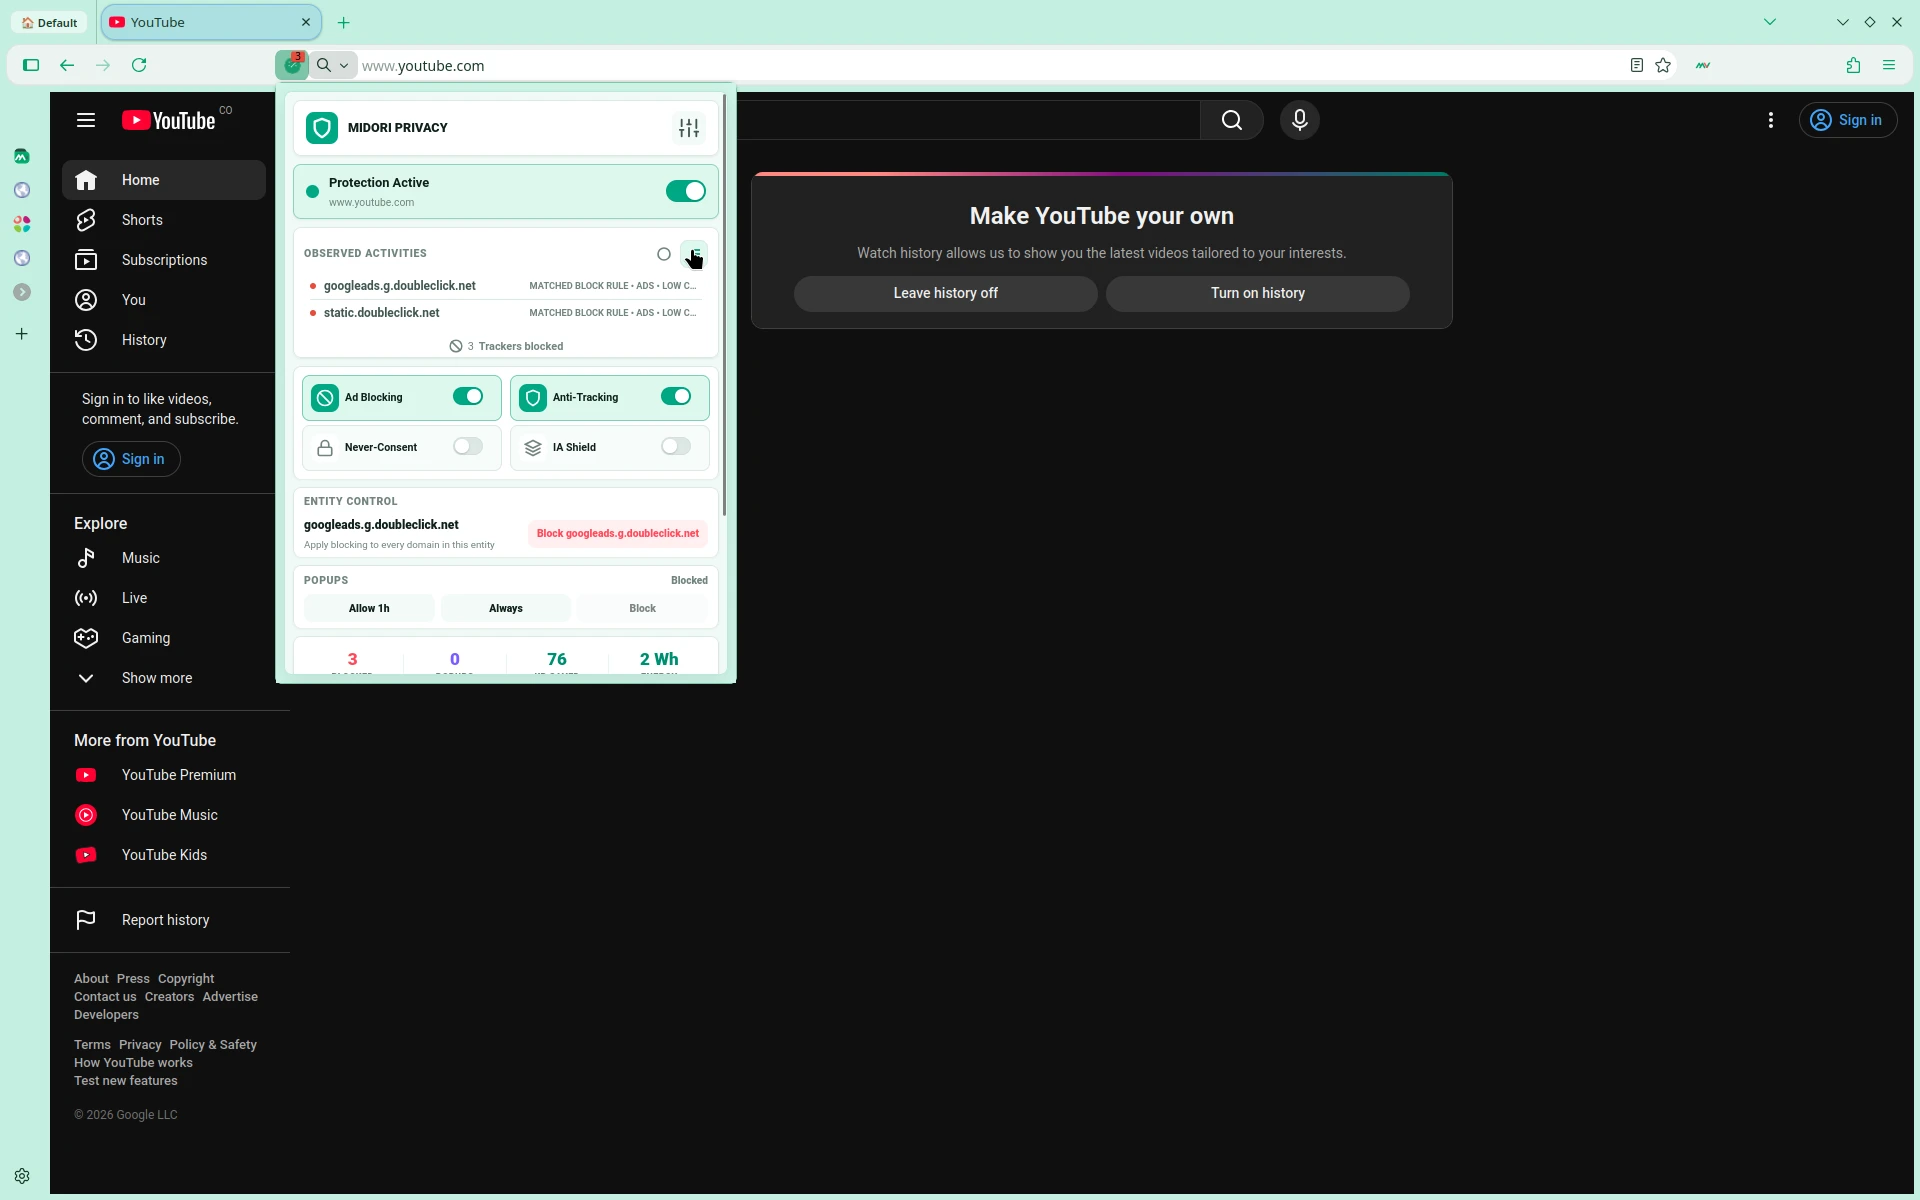Select googleads.g.doubleclick.net activity row

pos(505,286)
